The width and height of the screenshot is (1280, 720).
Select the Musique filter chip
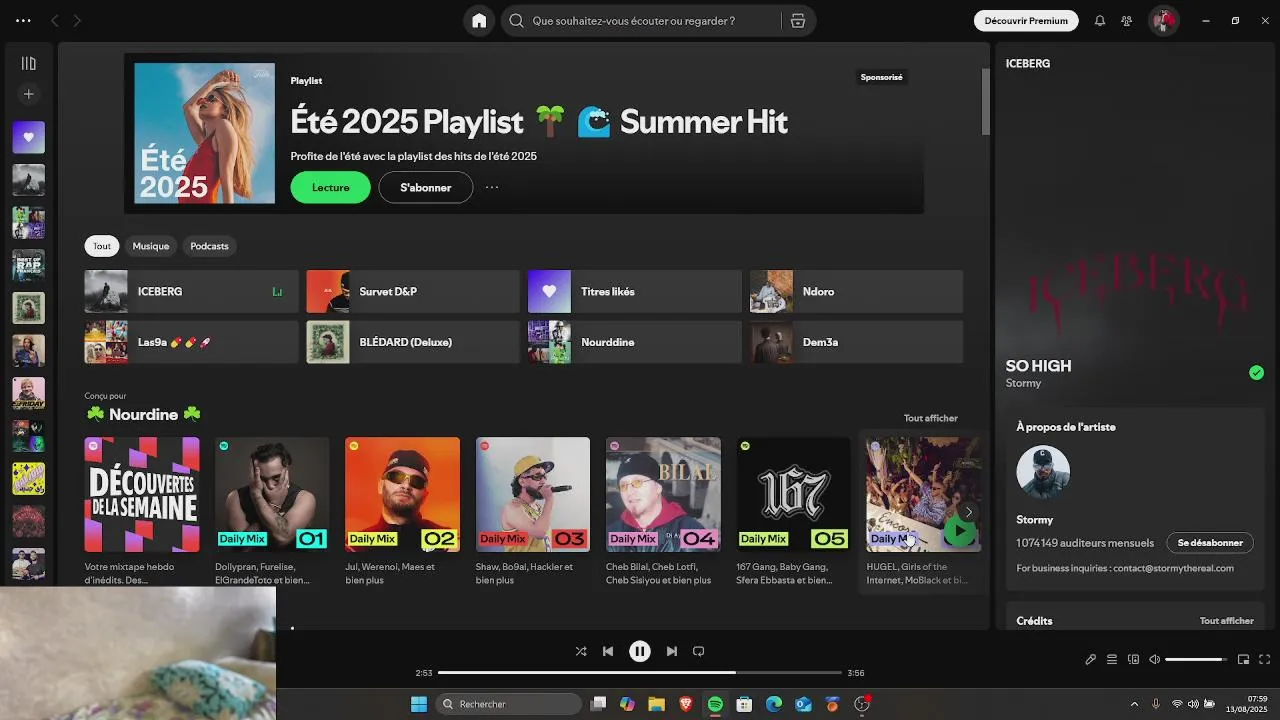(151, 246)
